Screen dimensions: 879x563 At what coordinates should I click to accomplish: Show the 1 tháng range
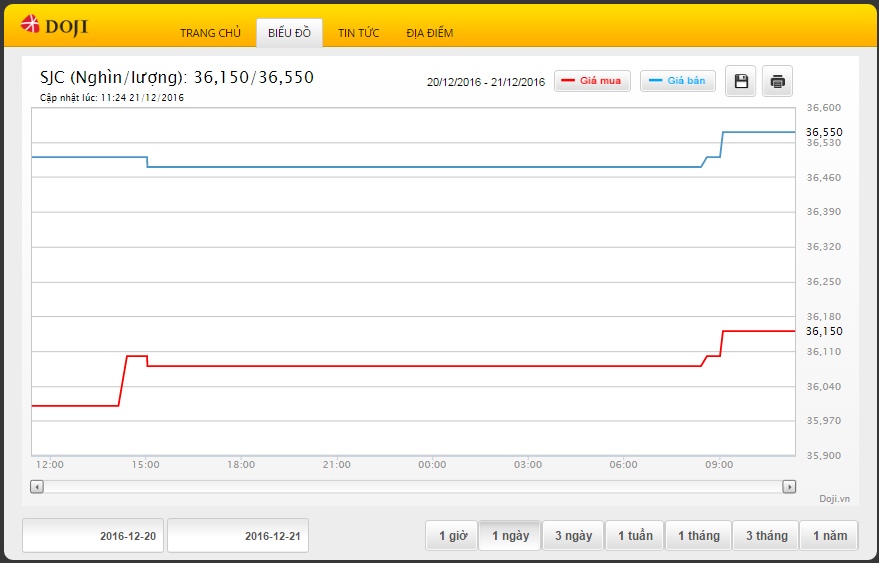(x=698, y=536)
